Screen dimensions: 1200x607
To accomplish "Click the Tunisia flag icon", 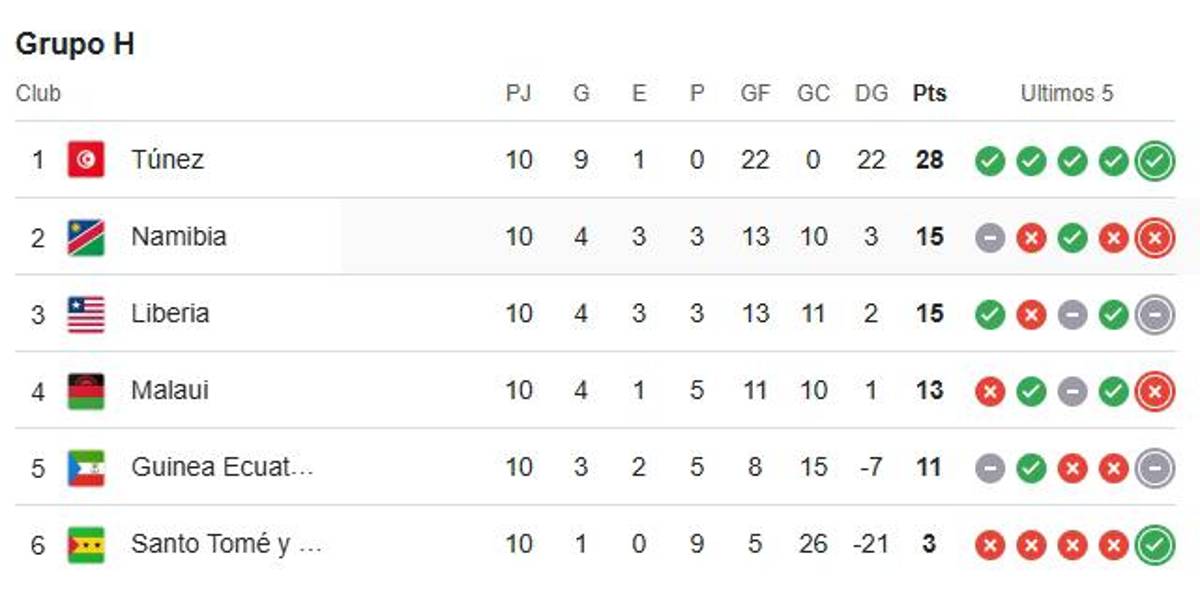I will click(86, 160).
